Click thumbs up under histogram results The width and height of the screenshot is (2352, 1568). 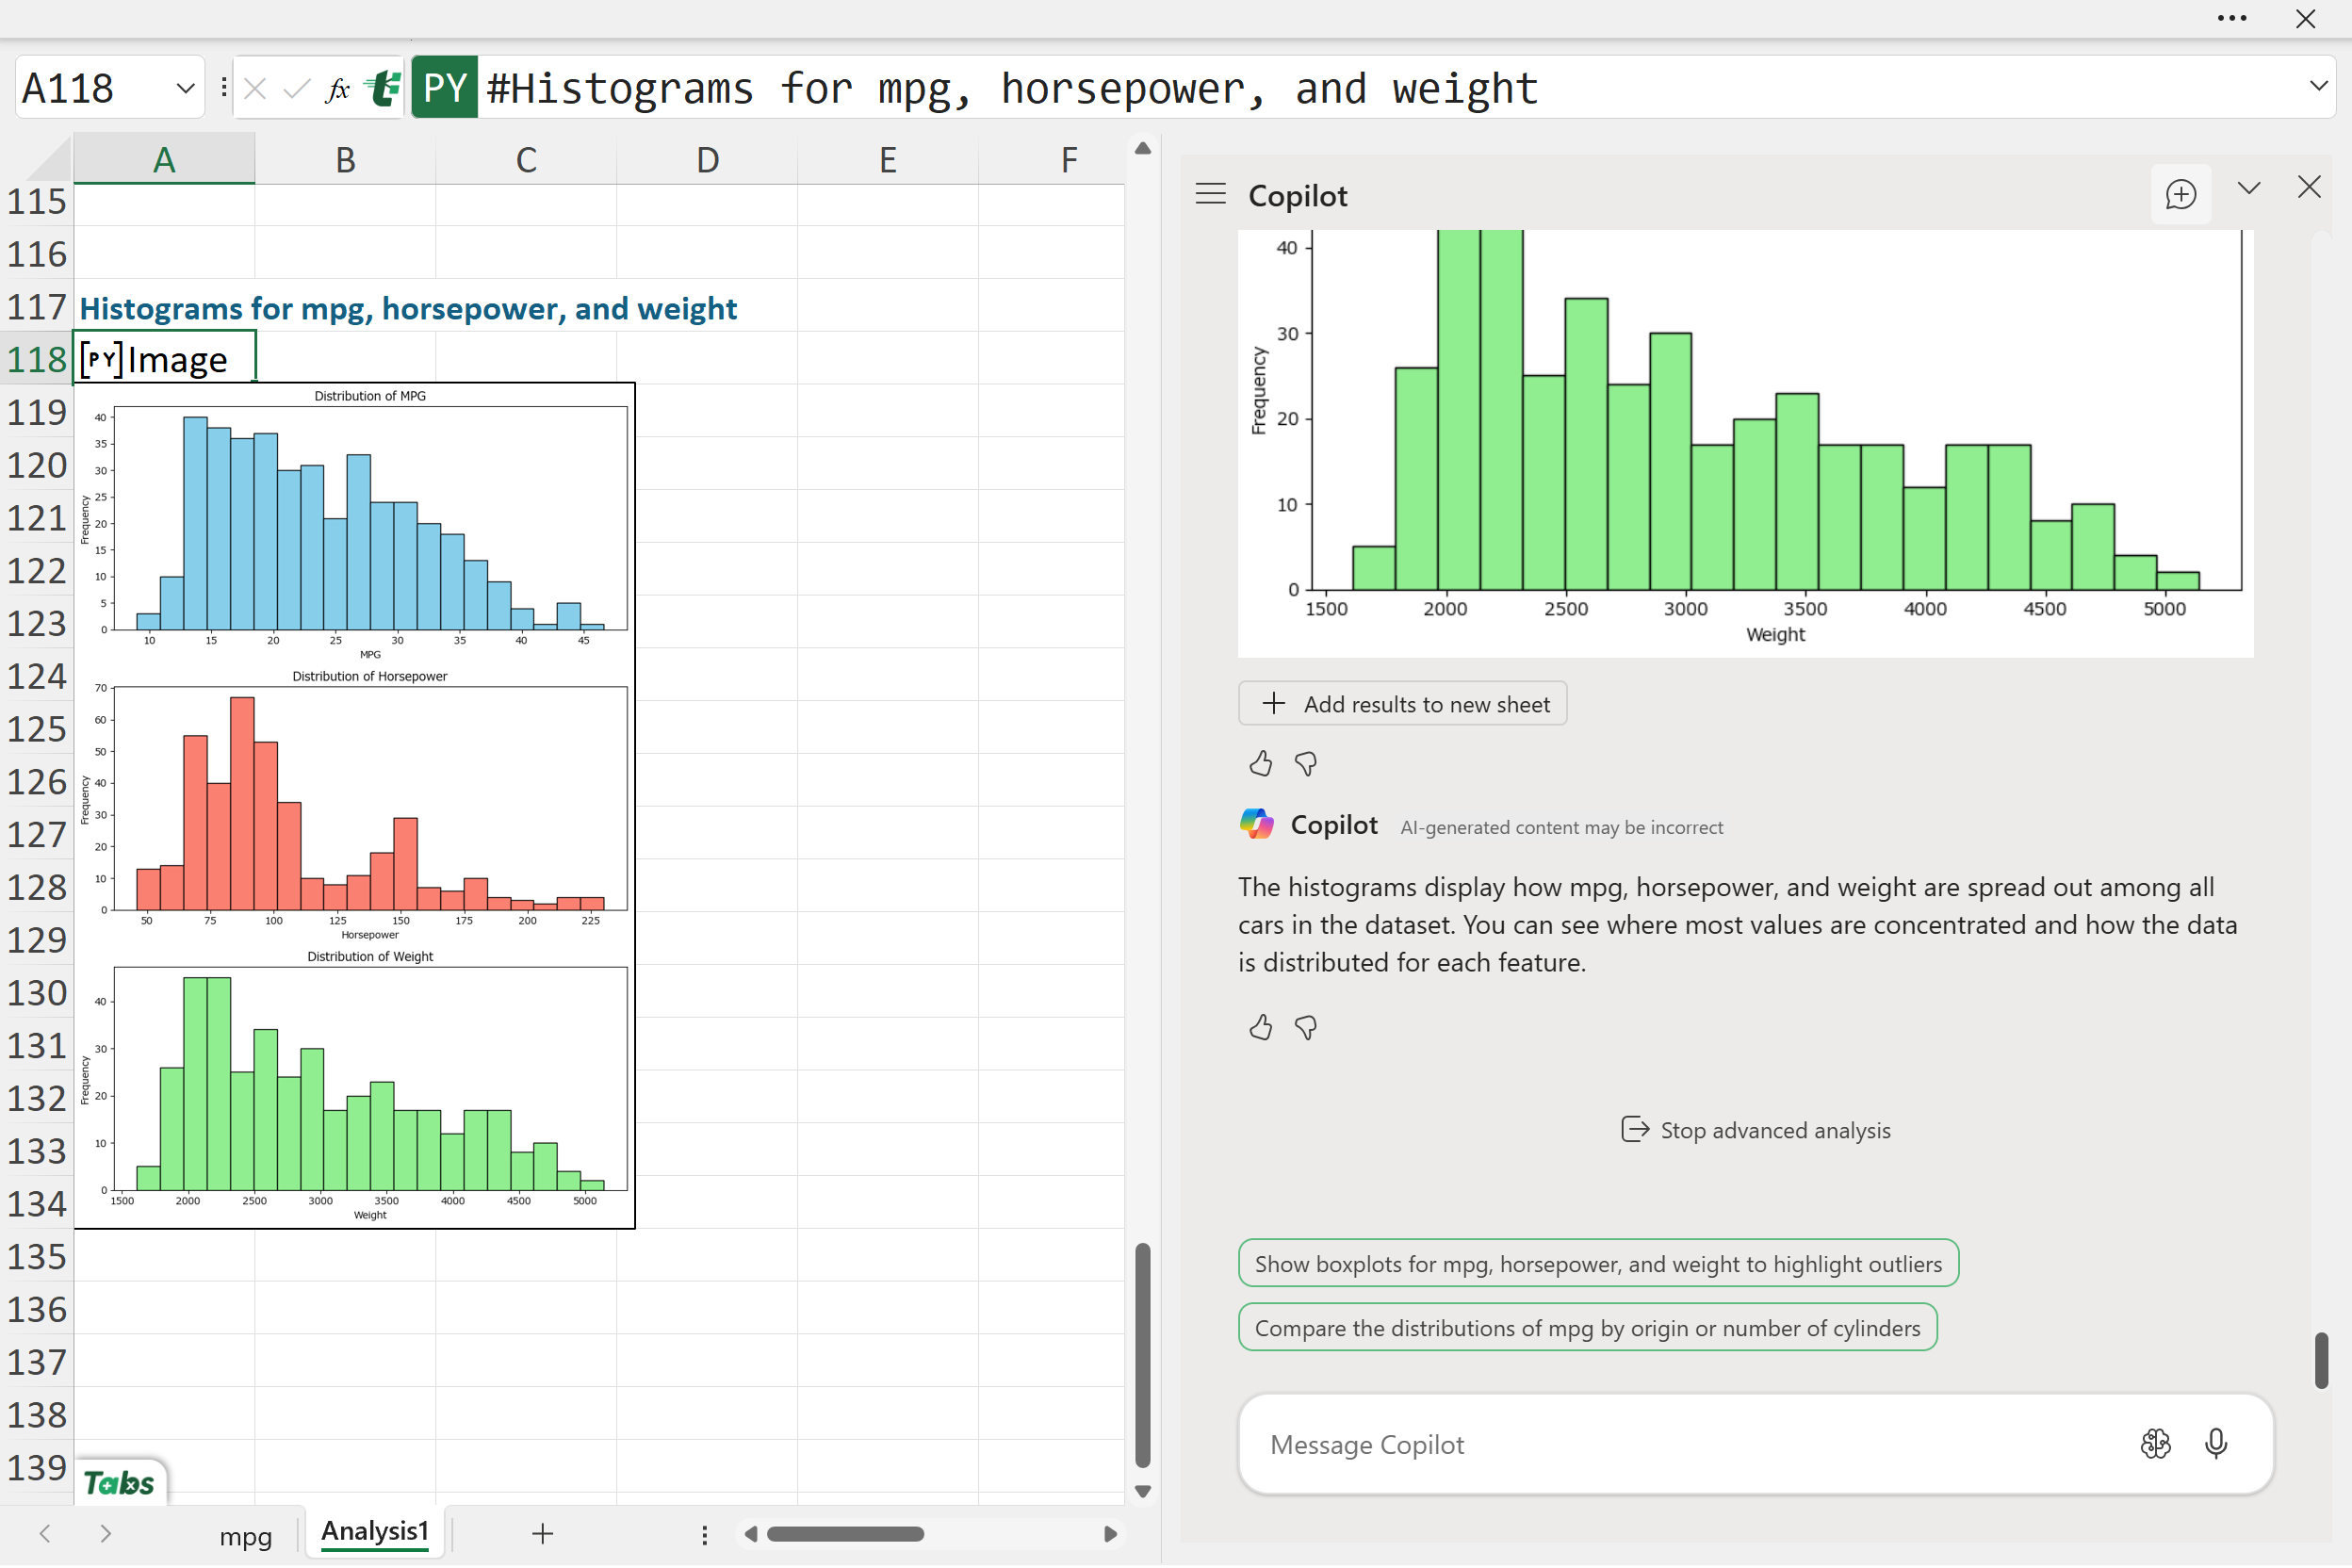[1260, 764]
